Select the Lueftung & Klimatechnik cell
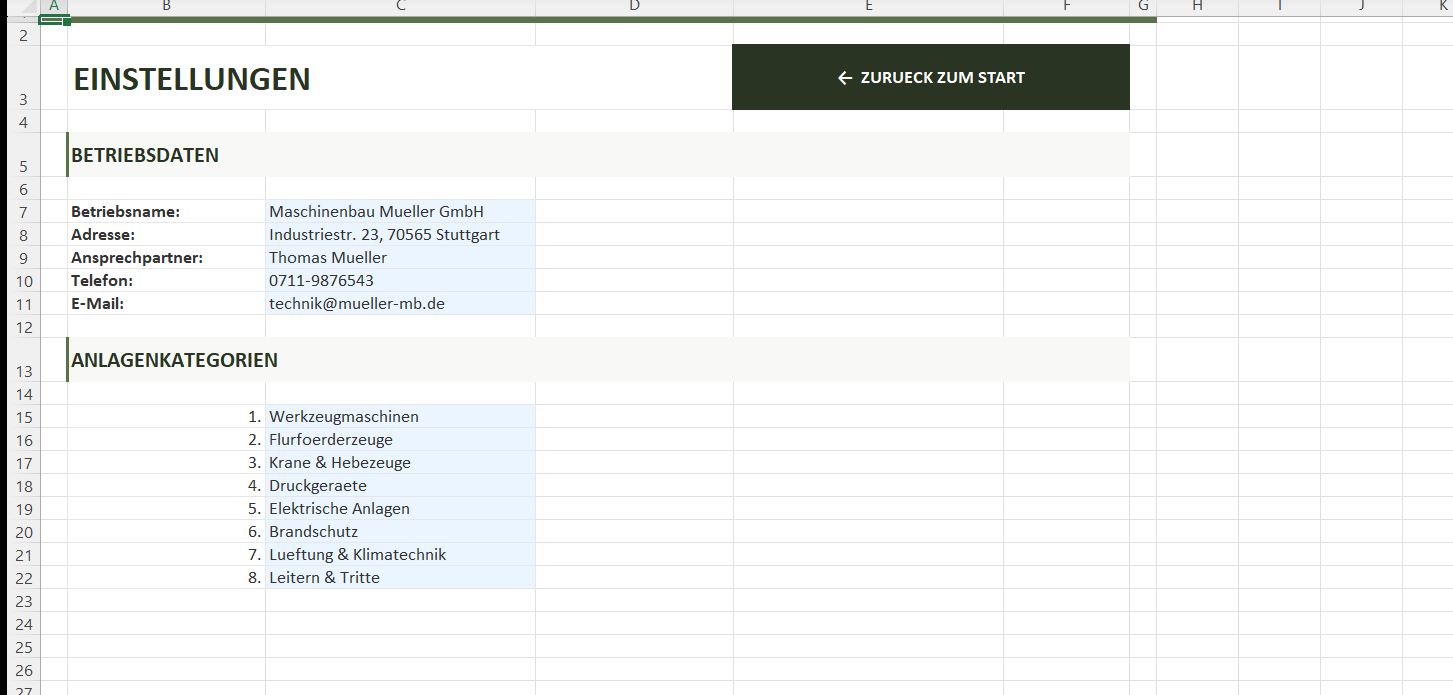This screenshot has width=1453, height=695. point(400,554)
